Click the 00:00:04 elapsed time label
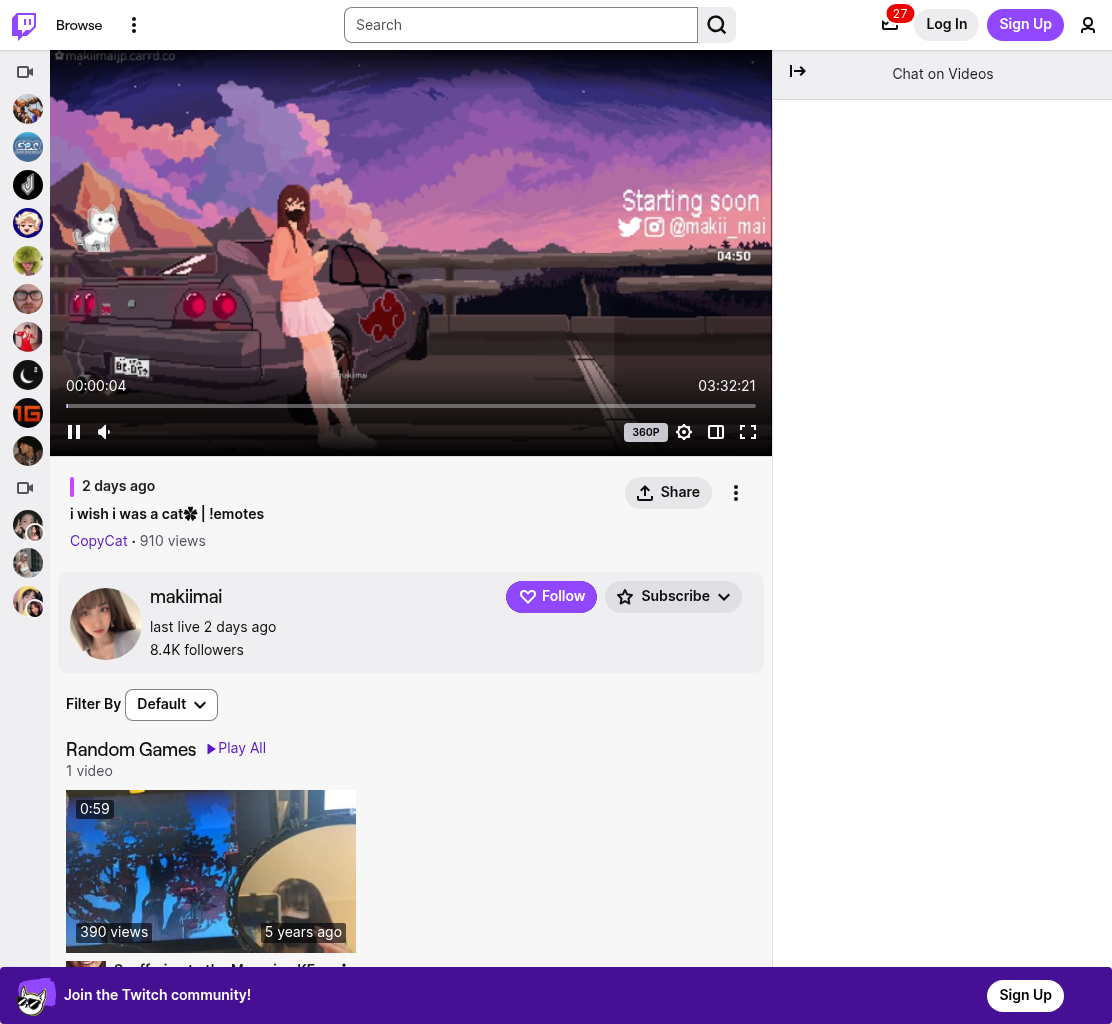Viewport: 1112px width, 1024px height. pyautogui.click(x=96, y=386)
